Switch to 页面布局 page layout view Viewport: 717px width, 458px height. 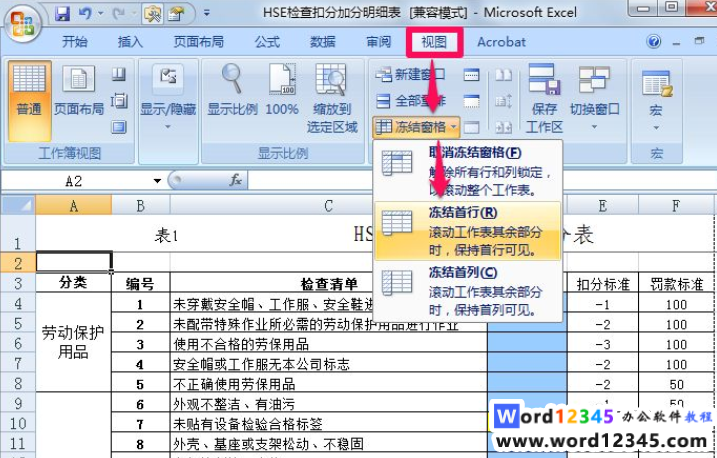pos(79,92)
